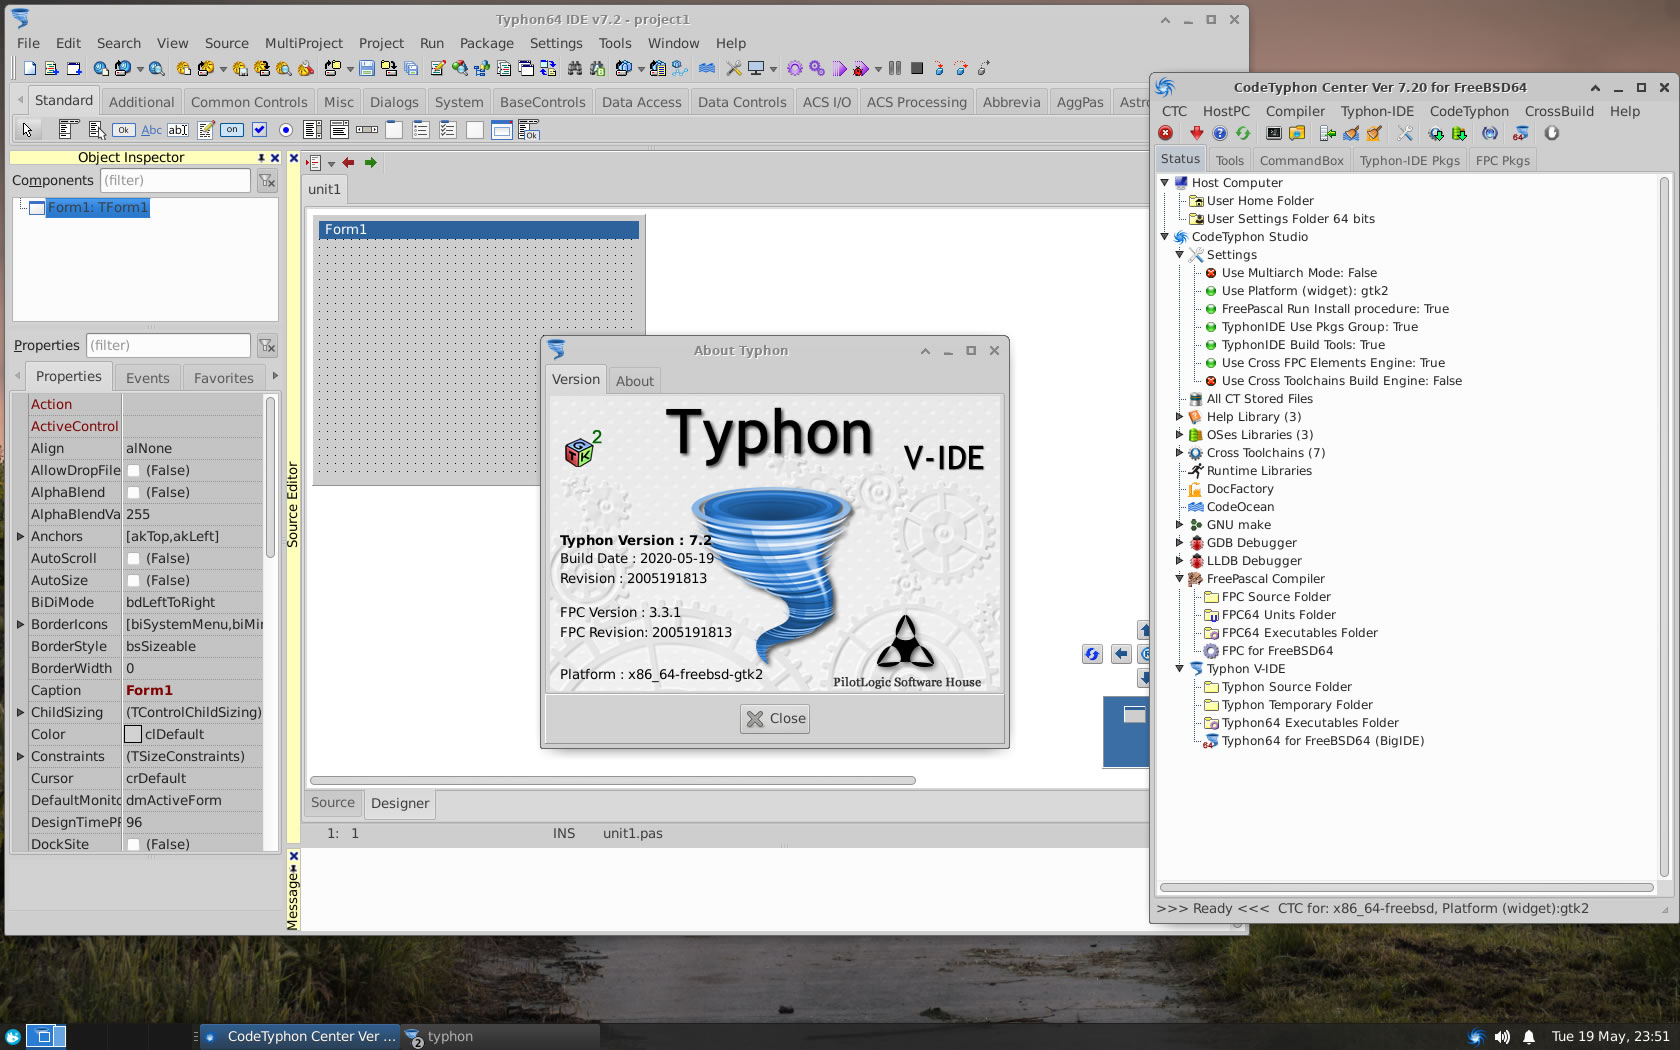Toggle the AutoSize checkbox
Image resolution: width=1680 pixels, height=1050 pixels.
(133, 581)
